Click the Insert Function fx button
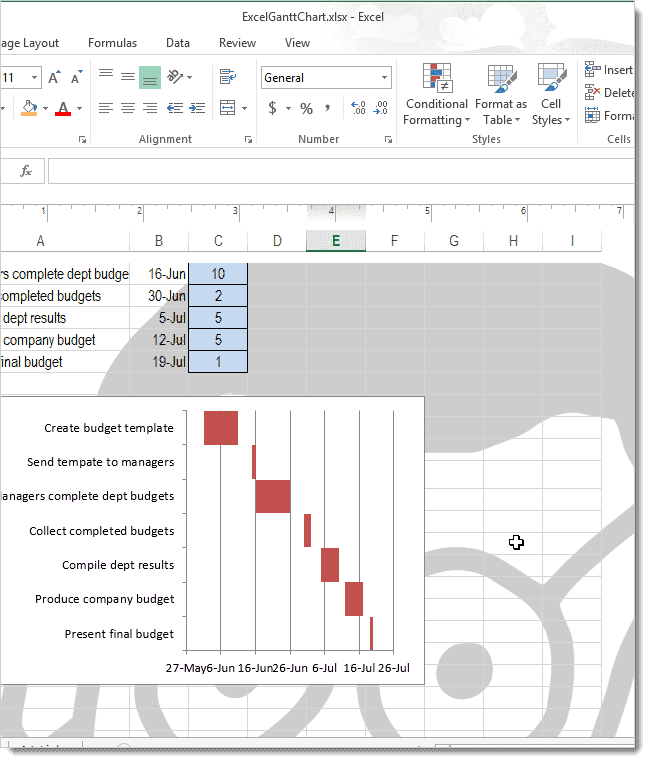This screenshot has width=650, height=763. (x=26, y=171)
